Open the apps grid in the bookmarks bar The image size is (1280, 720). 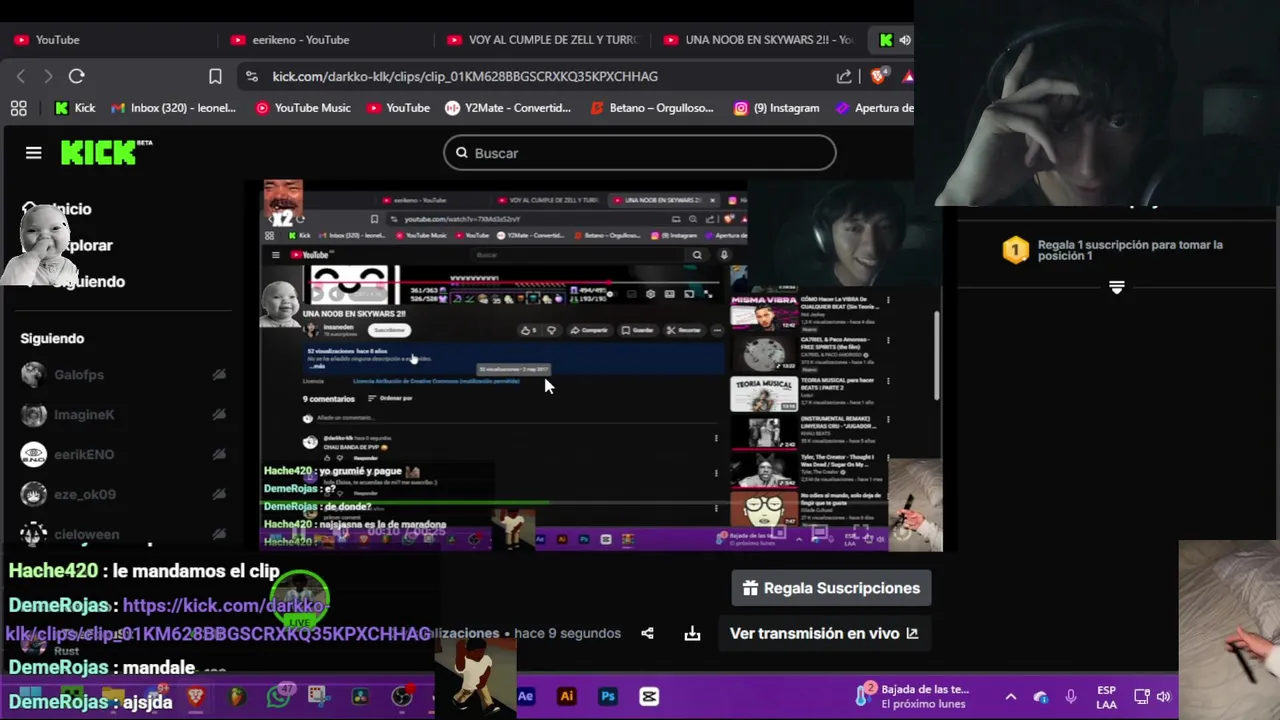click(18, 108)
